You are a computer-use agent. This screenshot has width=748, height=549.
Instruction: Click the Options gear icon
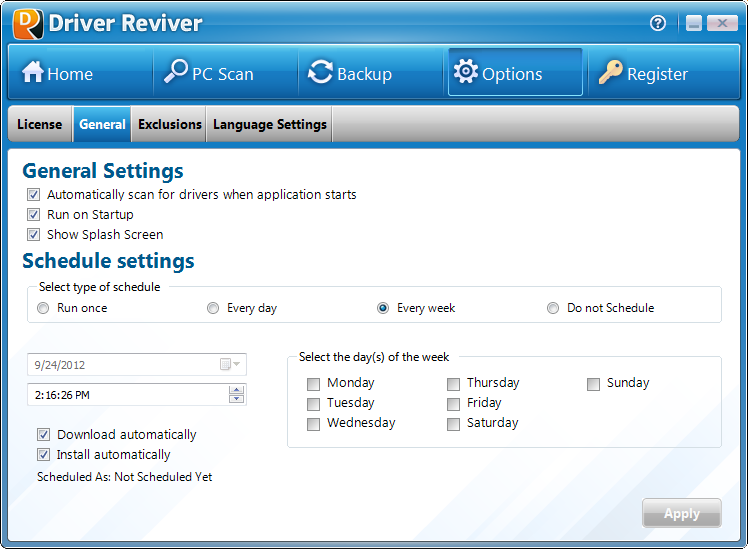pyautogui.click(x=466, y=72)
